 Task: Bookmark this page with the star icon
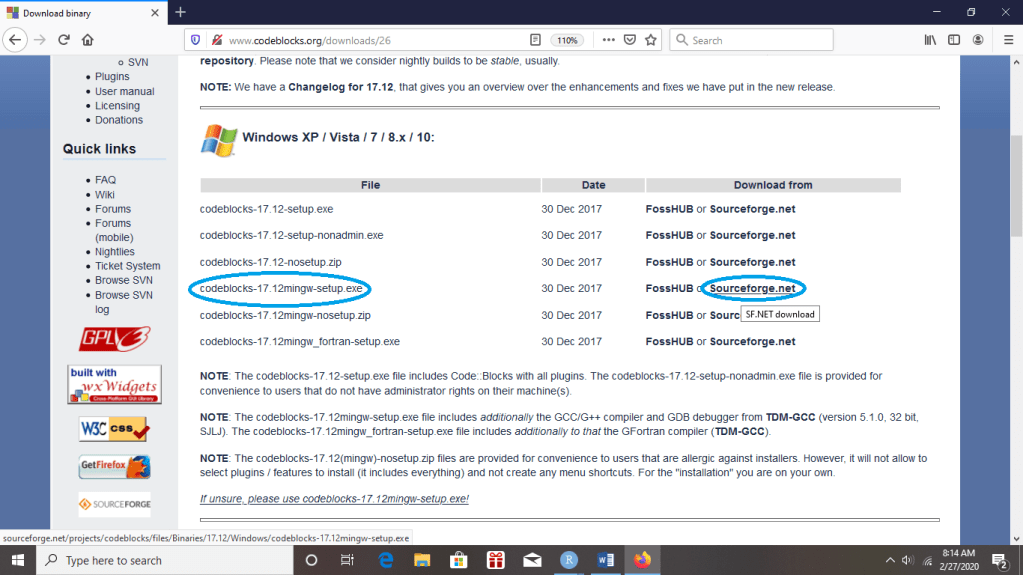651,40
